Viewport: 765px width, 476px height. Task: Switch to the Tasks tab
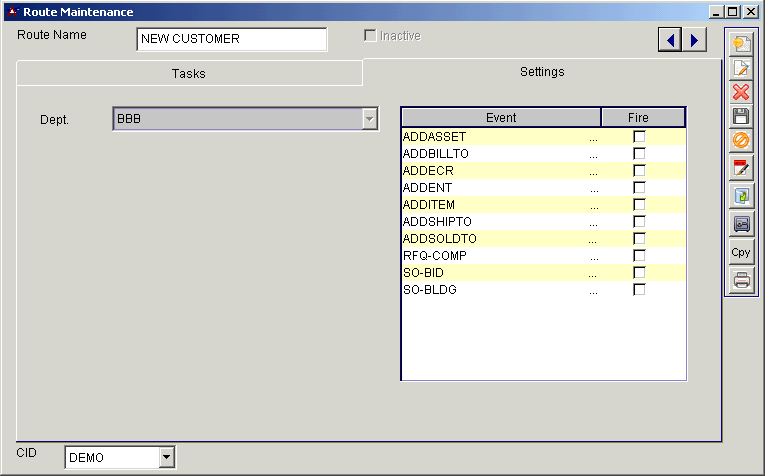pos(188,73)
